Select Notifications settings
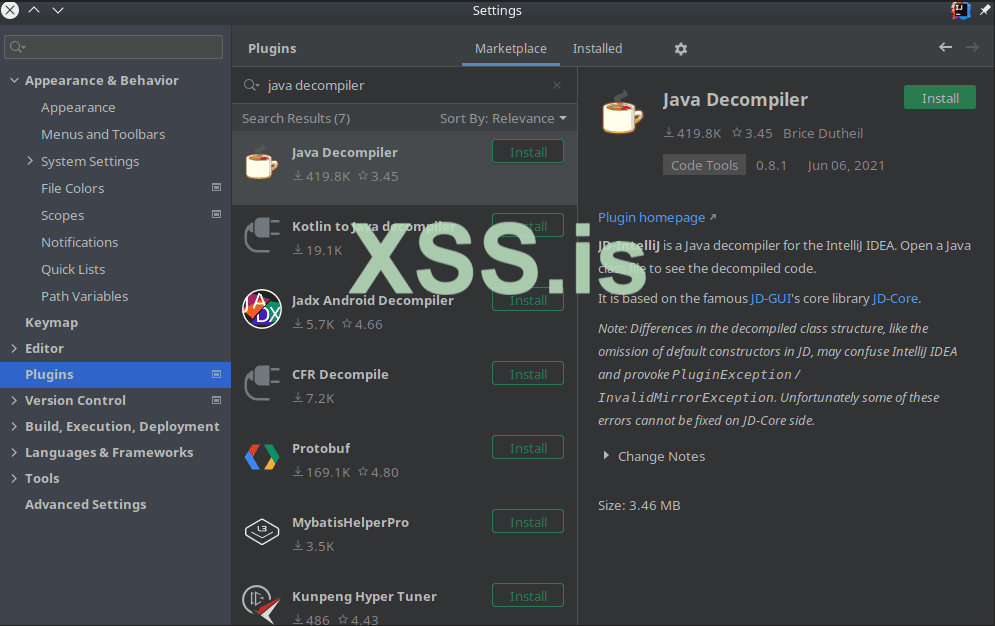The width and height of the screenshot is (995, 626). tap(79, 242)
